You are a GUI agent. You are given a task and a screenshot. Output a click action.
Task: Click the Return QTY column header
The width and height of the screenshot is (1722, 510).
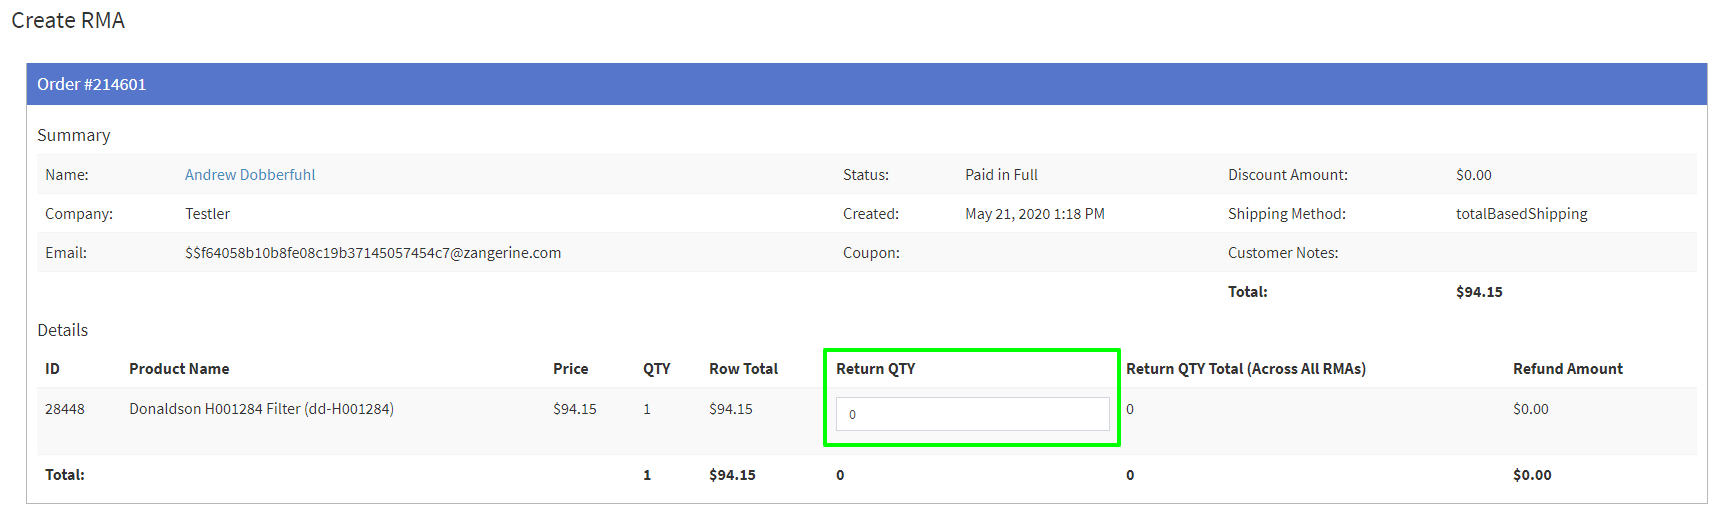click(x=875, y=369)
